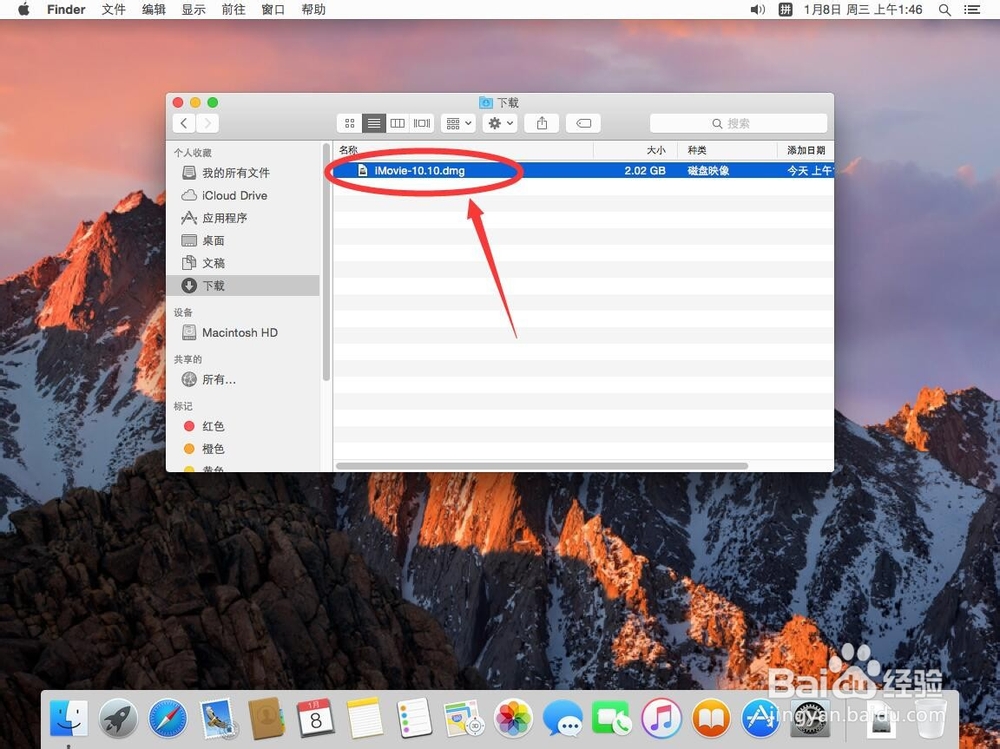Open iBooks from the Dock
Image resolution: width=1000 pixels, height=749 pixels.
(711, 718)
